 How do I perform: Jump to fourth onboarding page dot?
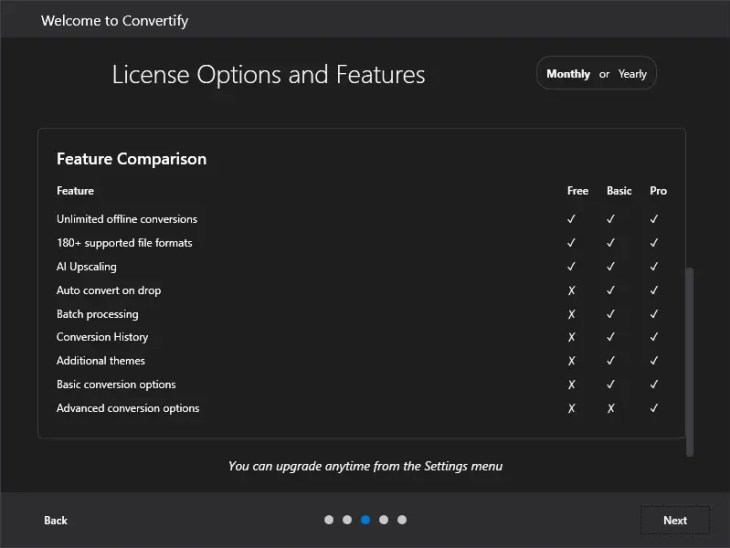pyautogui.click(x=384, y=520)
